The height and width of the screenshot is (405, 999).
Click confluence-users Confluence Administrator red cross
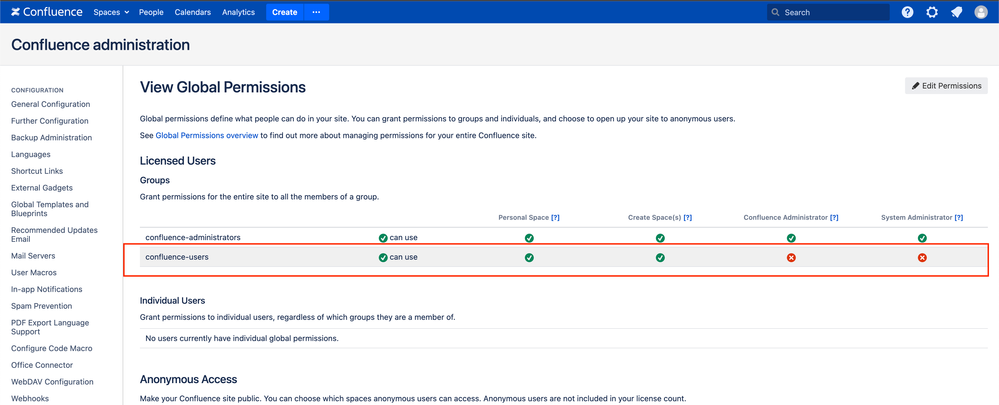coord(791,258)
